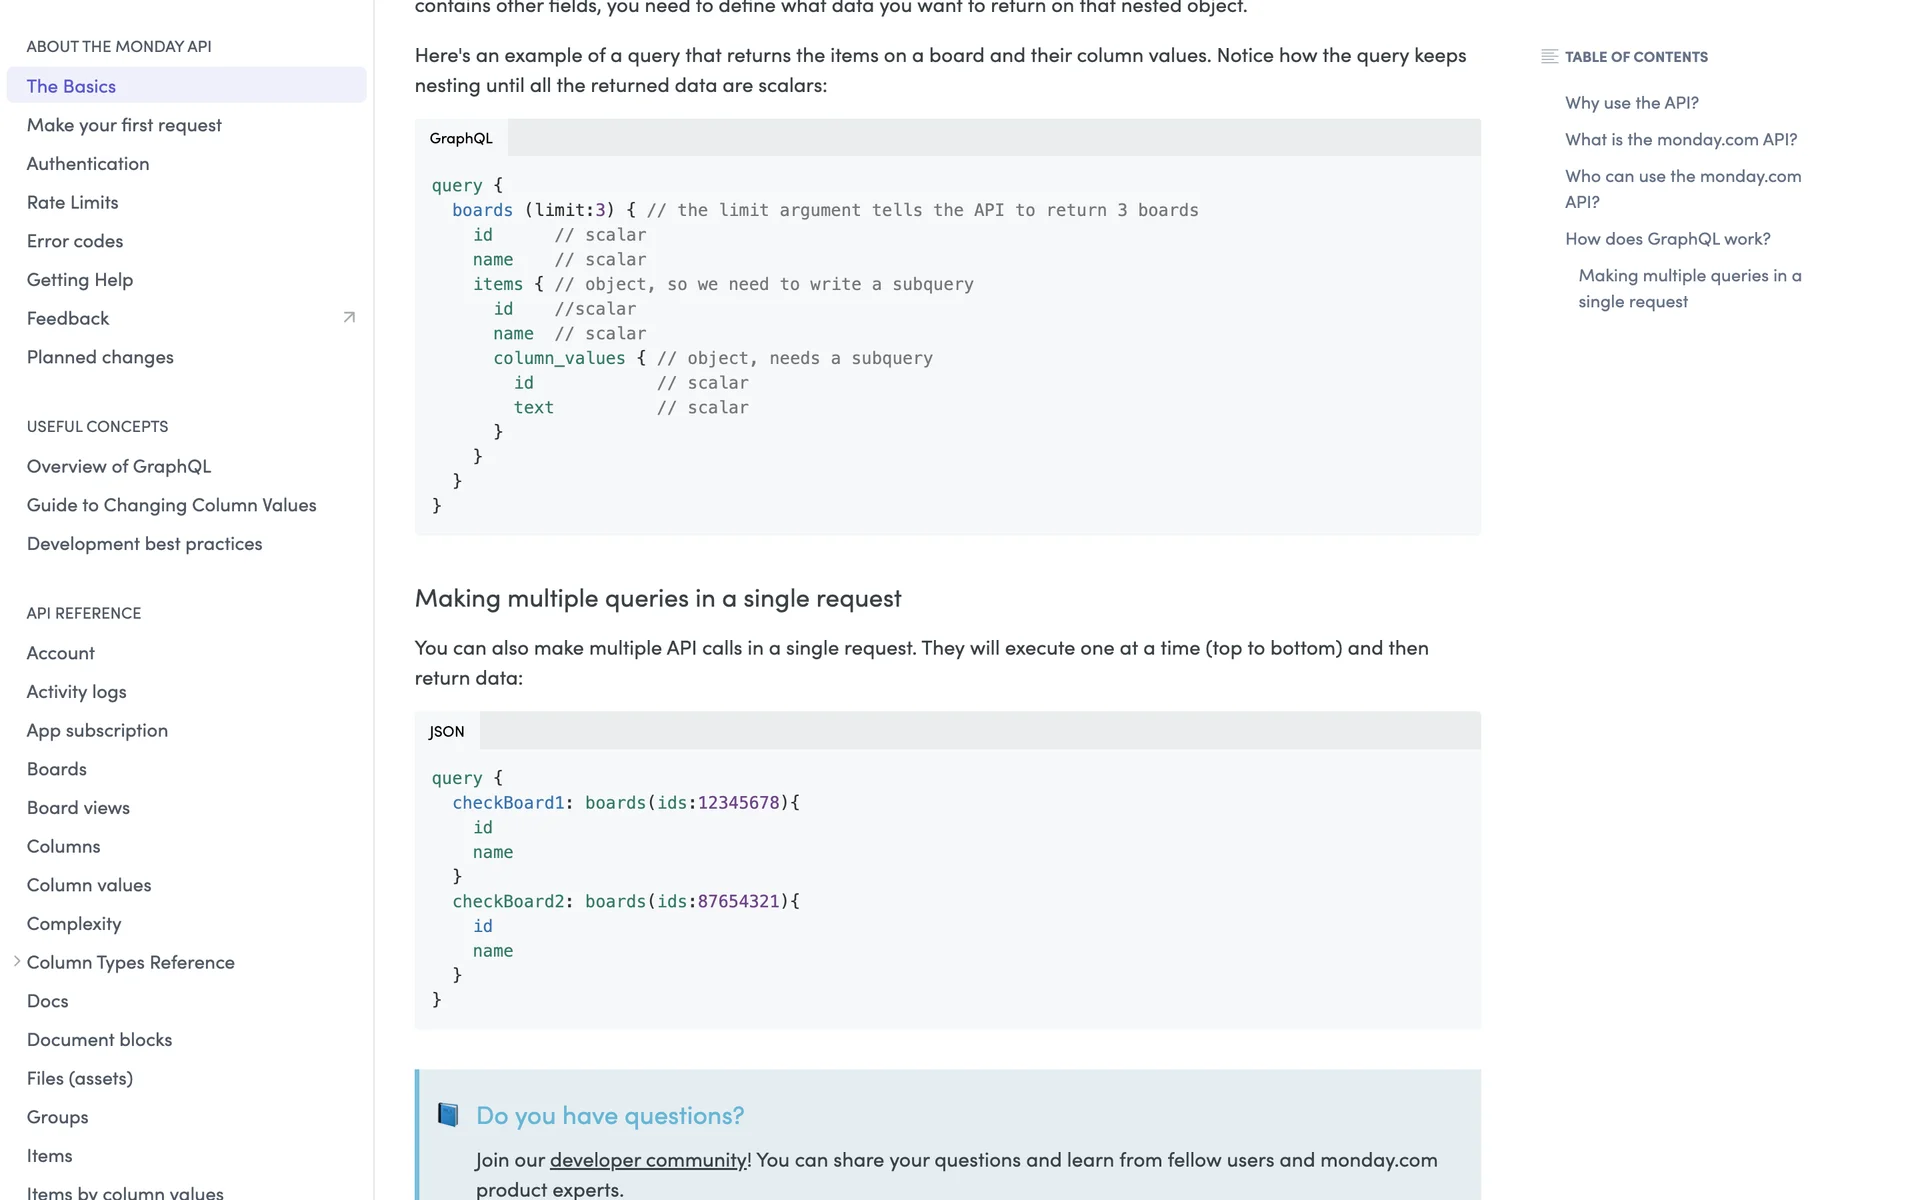Jump to Why use the API? section

1631,103
